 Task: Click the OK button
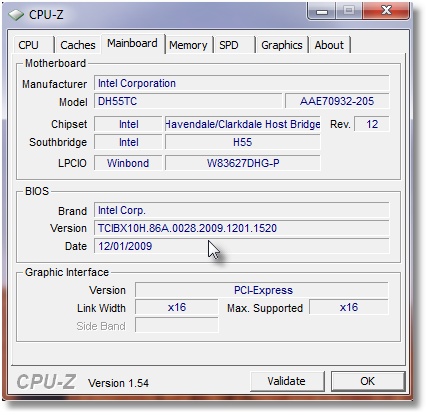(x=368, y=381)
